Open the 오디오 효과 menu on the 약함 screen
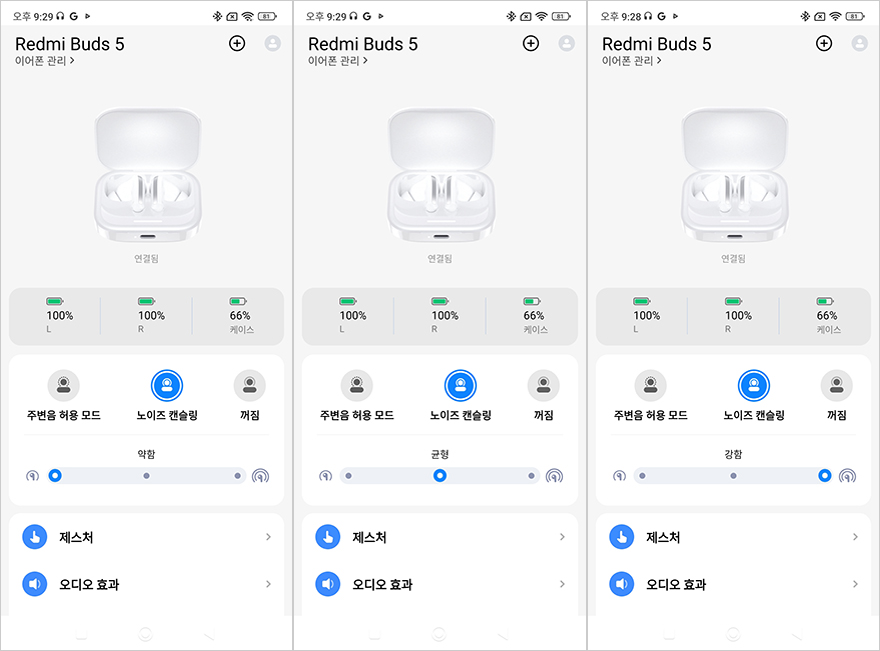 (x=146, y=584)
